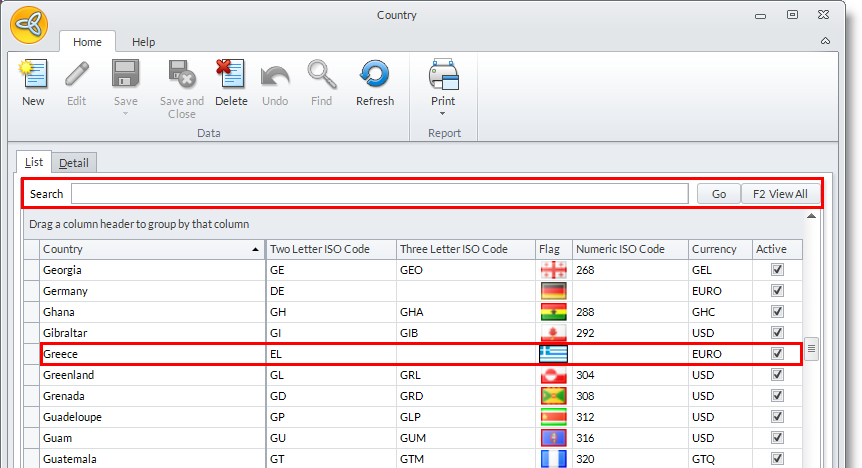Click the vertical scrollbar thumb
The height and width of the screenshot is (468, 862).
(812, 348)
